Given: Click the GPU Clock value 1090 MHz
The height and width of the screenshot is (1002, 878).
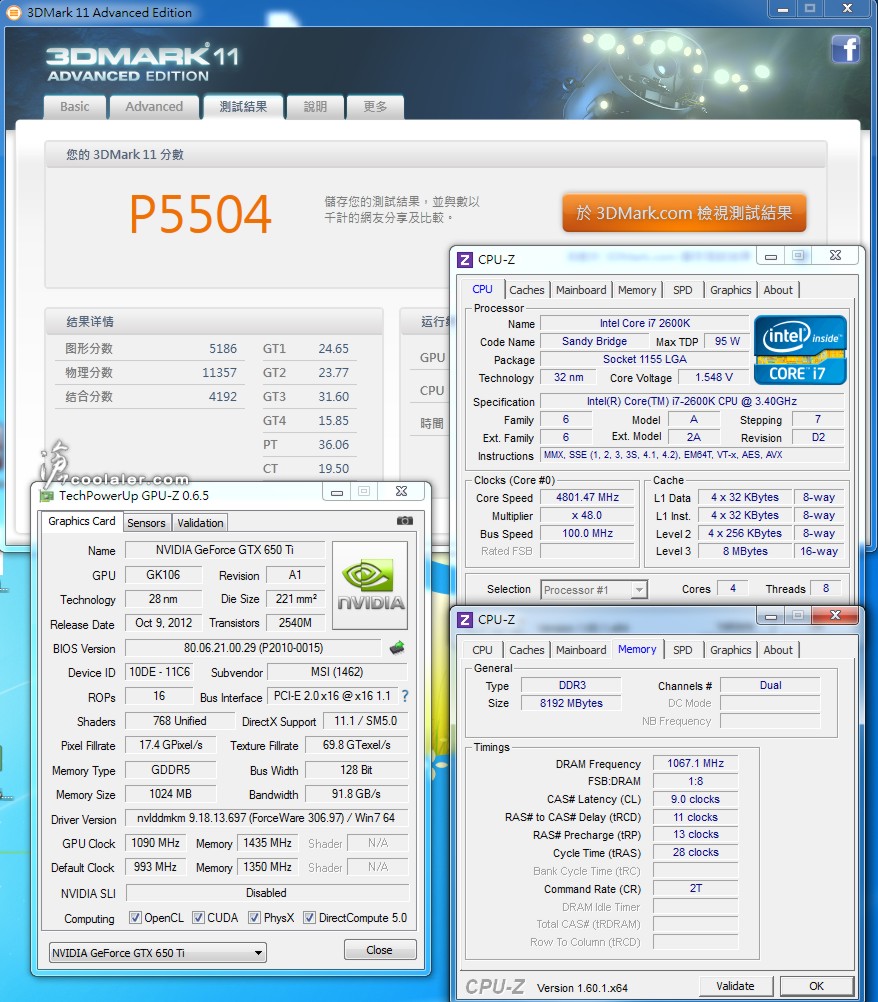Looking at the screenshot, I should [155, 843].
